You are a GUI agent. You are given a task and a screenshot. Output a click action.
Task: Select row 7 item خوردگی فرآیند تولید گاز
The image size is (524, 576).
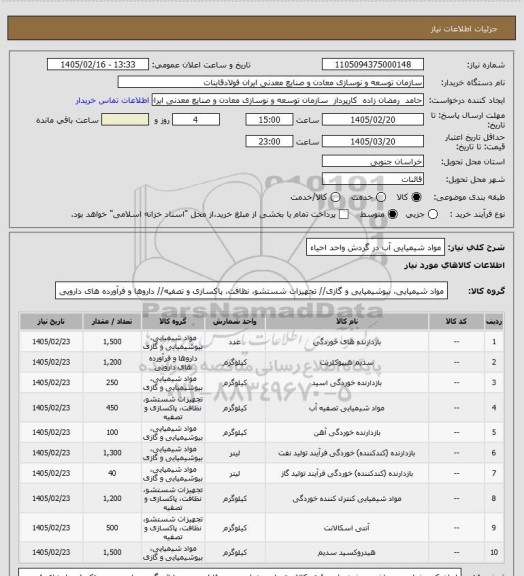[347, 474]
